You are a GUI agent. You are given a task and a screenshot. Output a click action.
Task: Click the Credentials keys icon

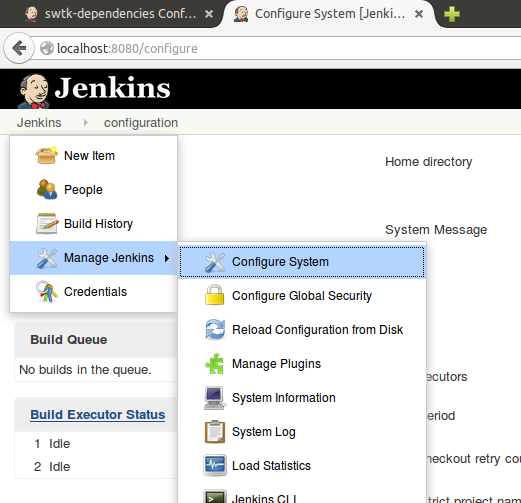46,292
